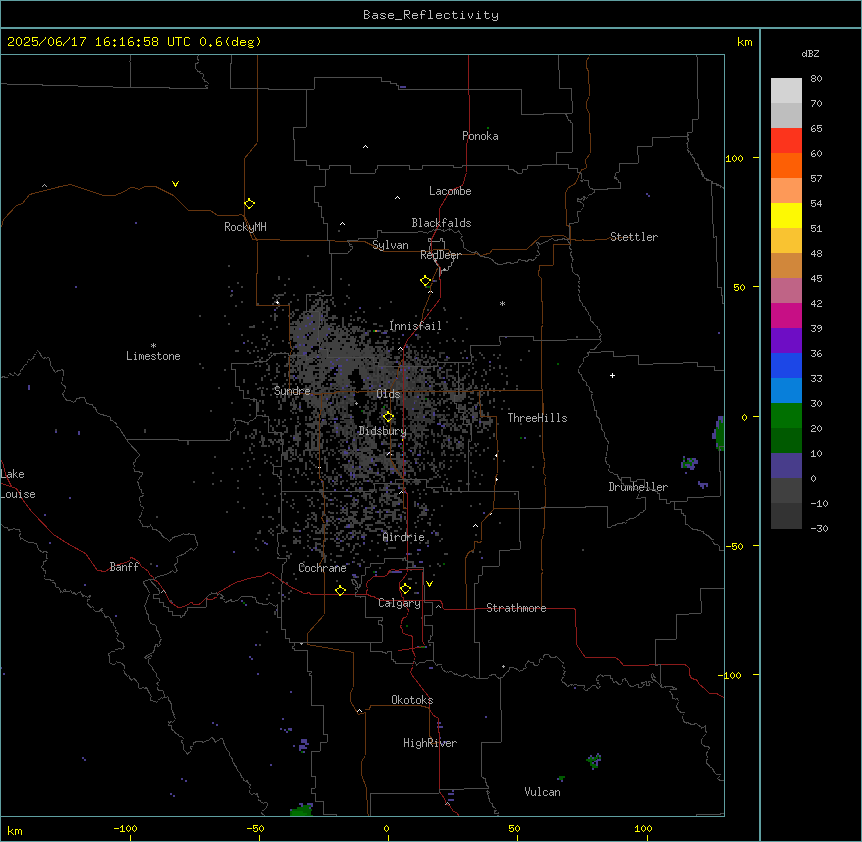Image resolution: width=862 pixels, height=842 pixels.
Task: Click the Okotoks town label
Action: (x=412, y=700)
